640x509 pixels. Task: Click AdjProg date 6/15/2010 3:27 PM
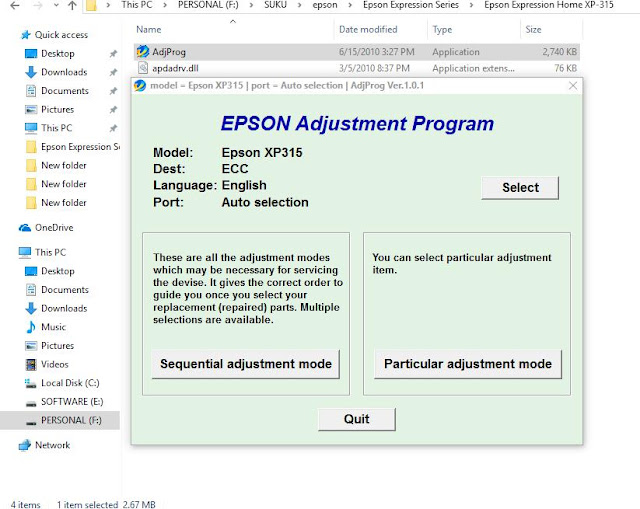(x=376, y=52)
